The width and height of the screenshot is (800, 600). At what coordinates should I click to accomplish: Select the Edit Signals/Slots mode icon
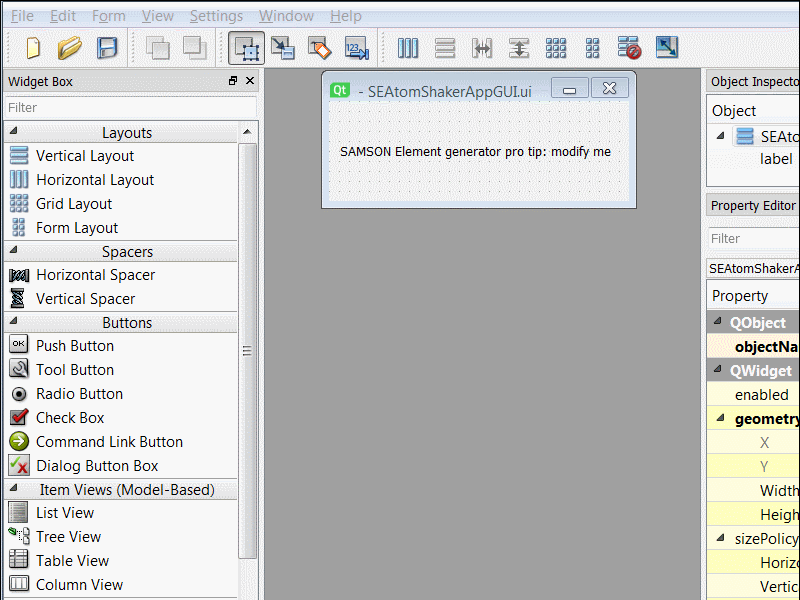click(284, 47)
